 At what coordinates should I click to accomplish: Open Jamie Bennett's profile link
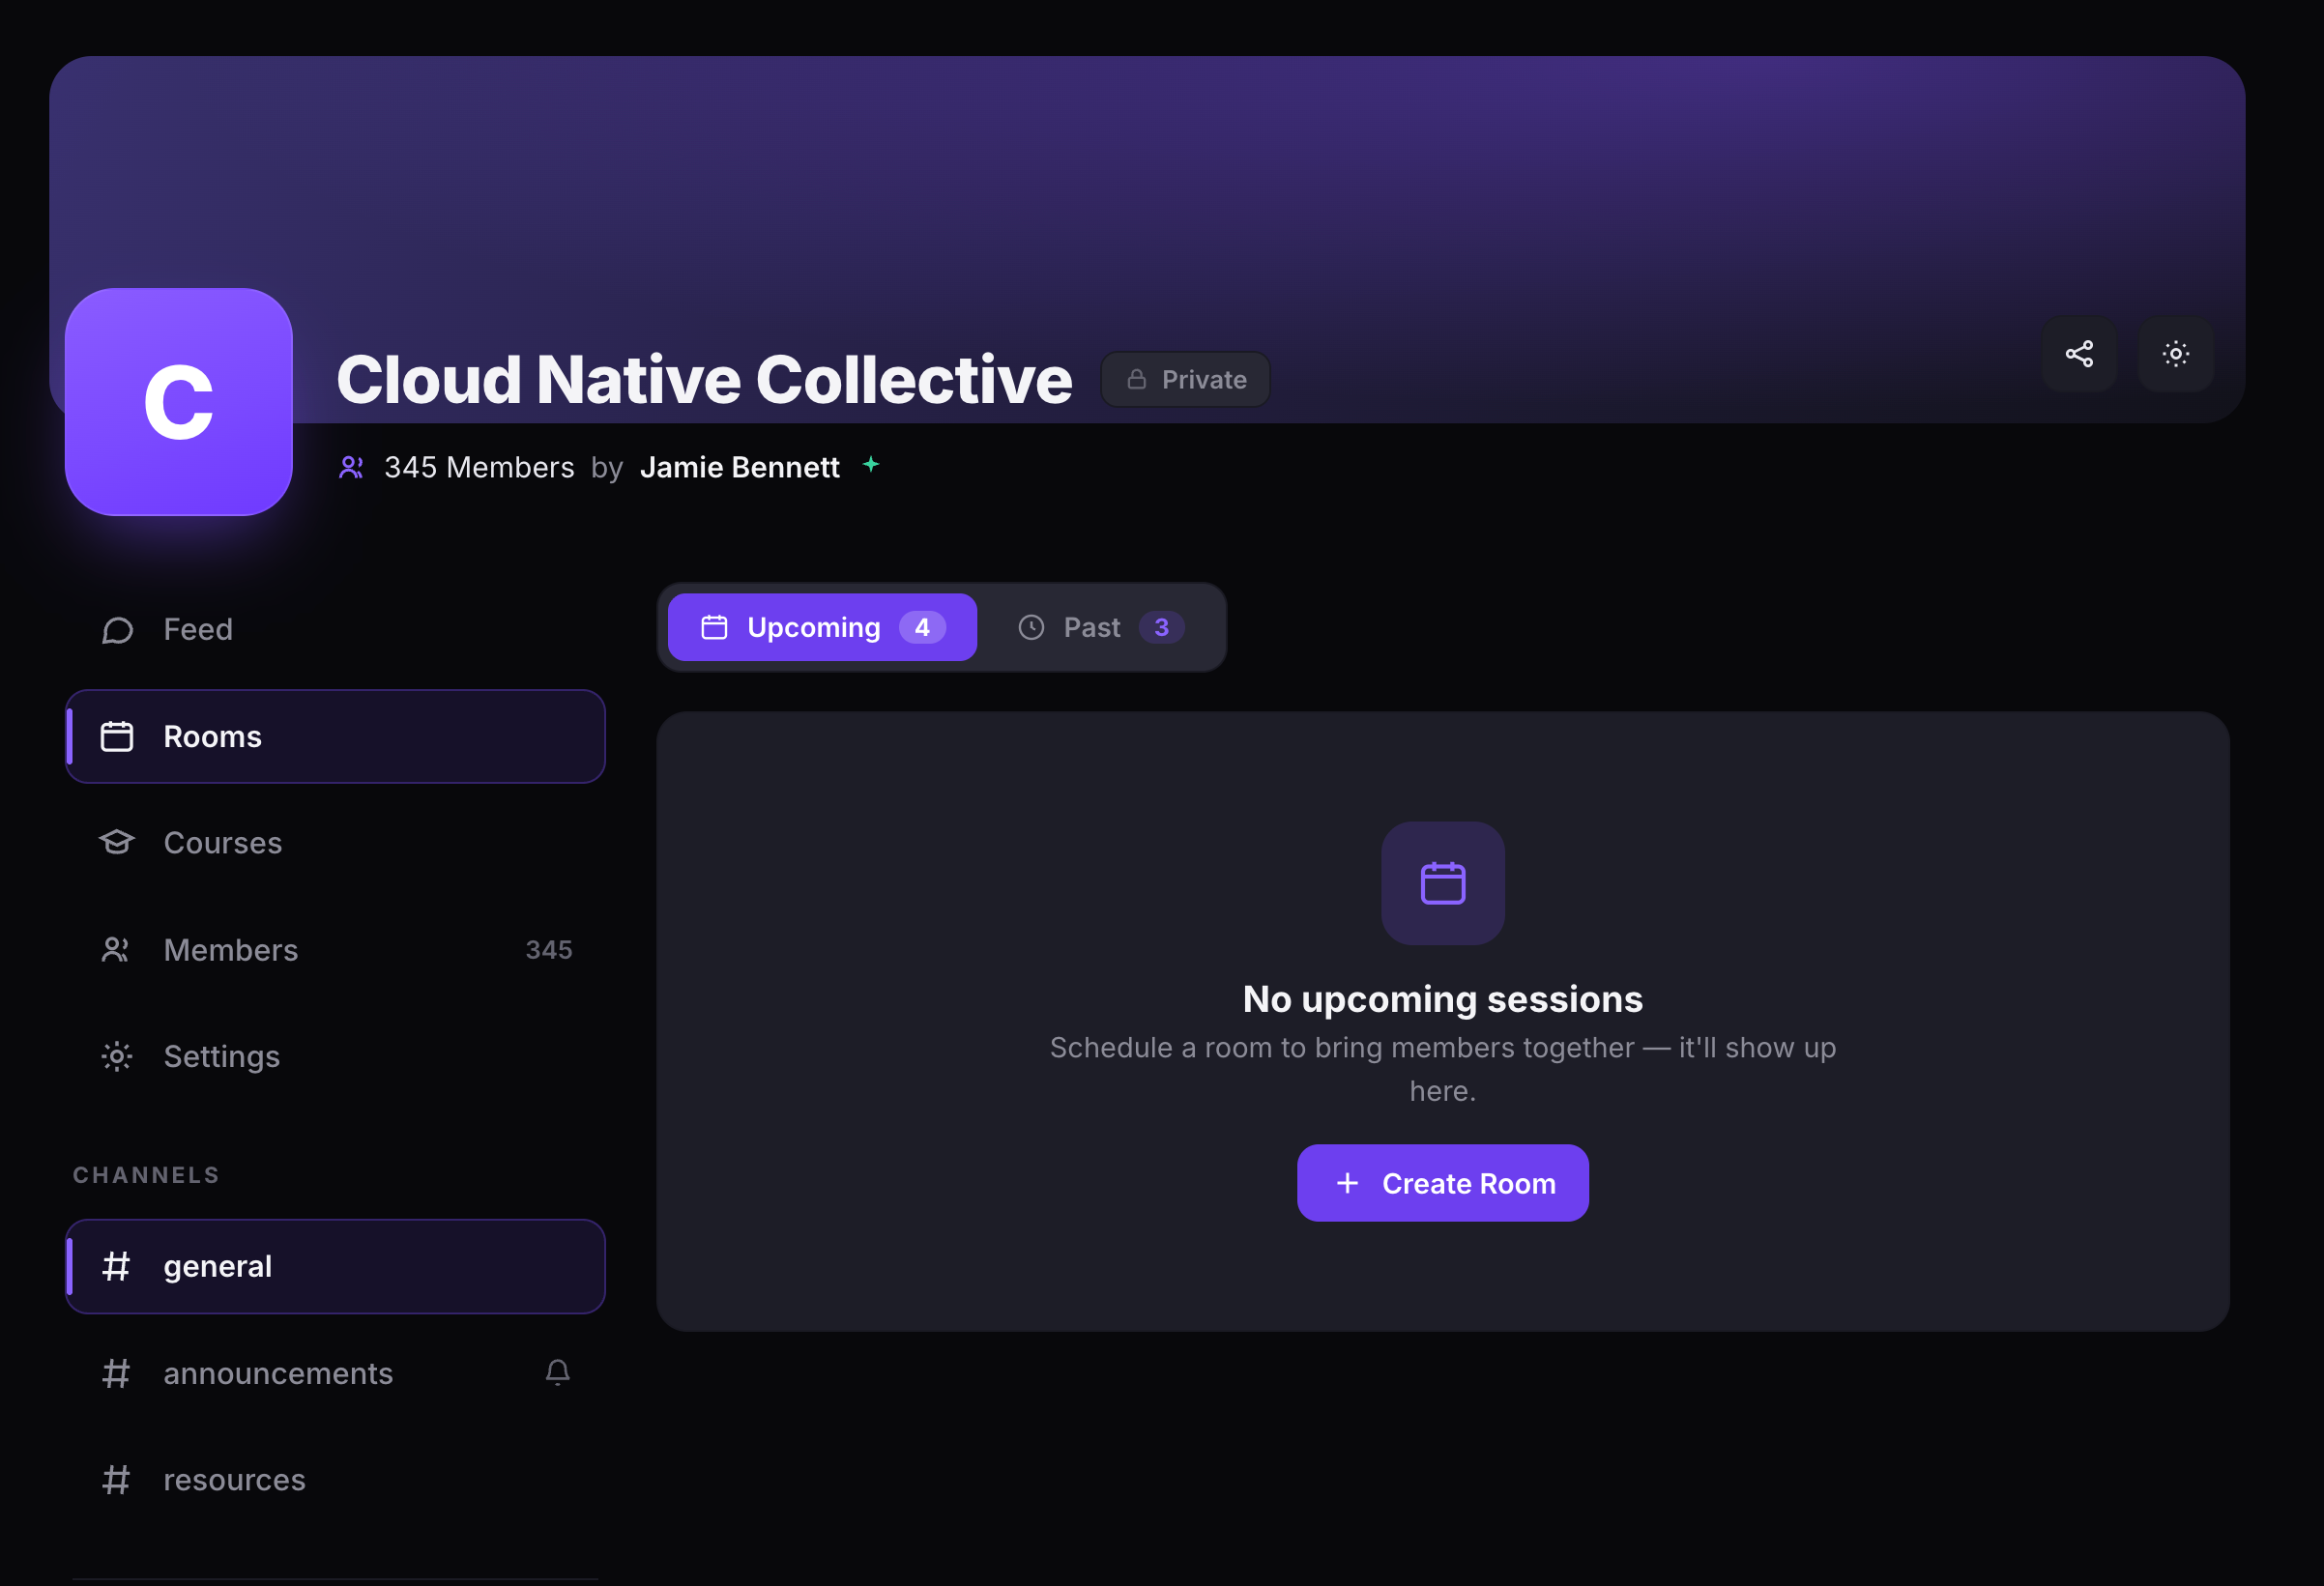coord(739,467)
